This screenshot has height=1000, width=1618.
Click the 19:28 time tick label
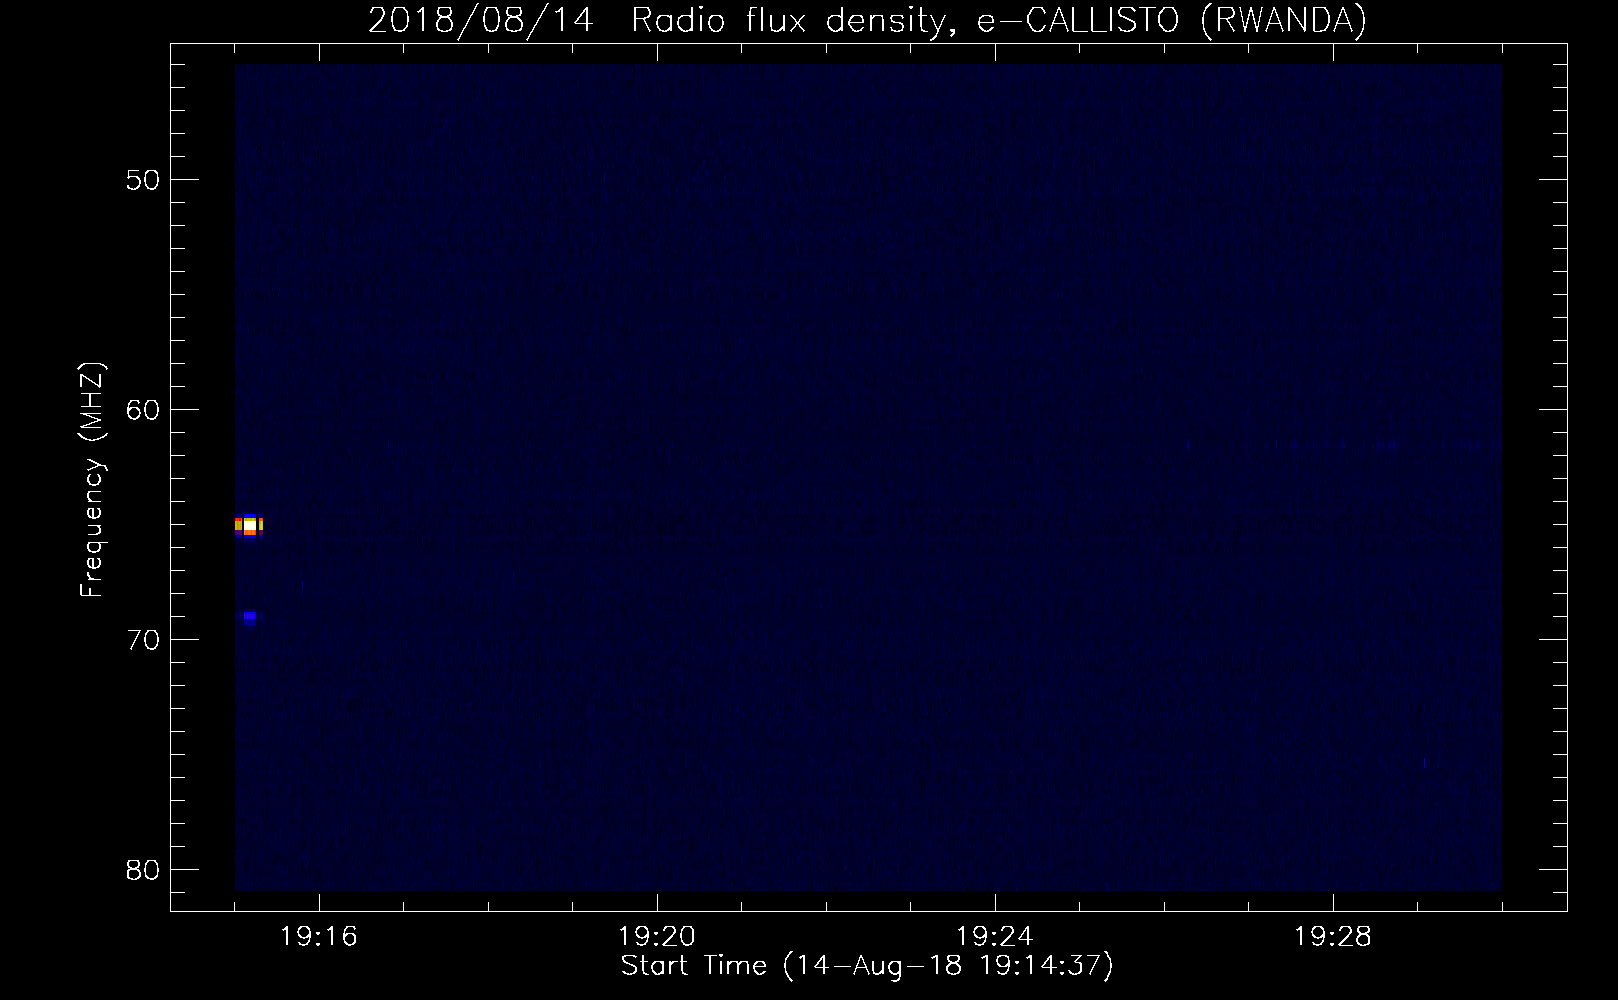click(x=1333, y=937)
